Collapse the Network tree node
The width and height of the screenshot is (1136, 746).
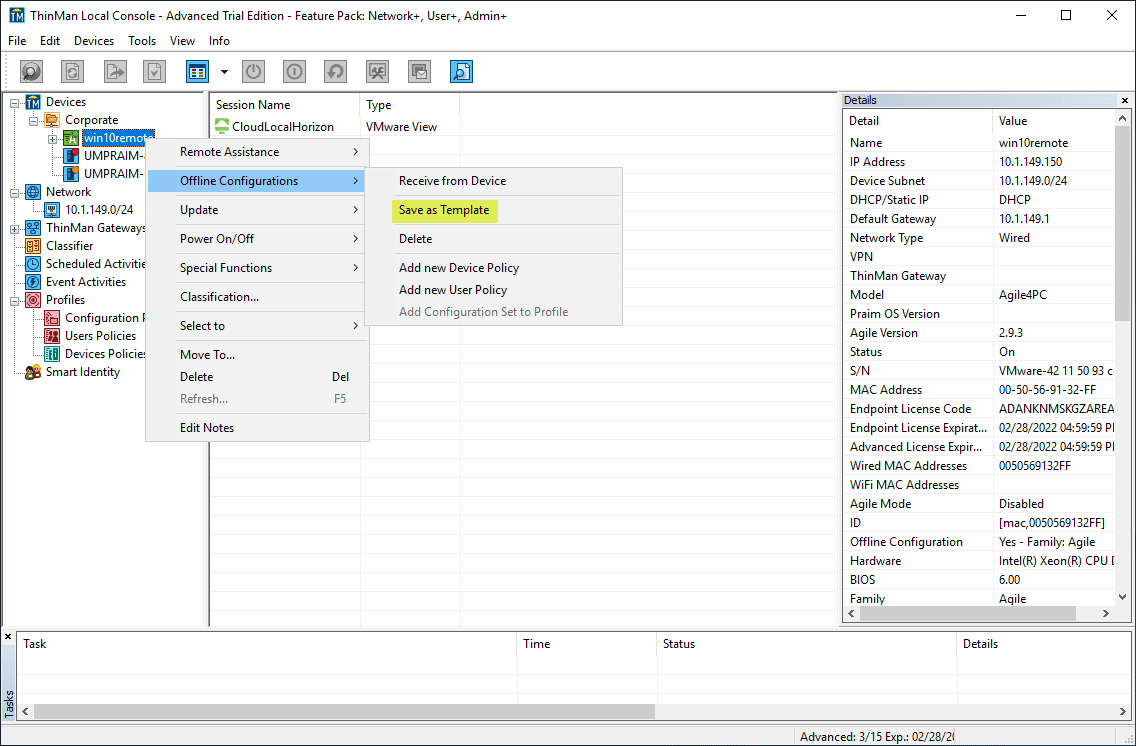click(14, 193)
